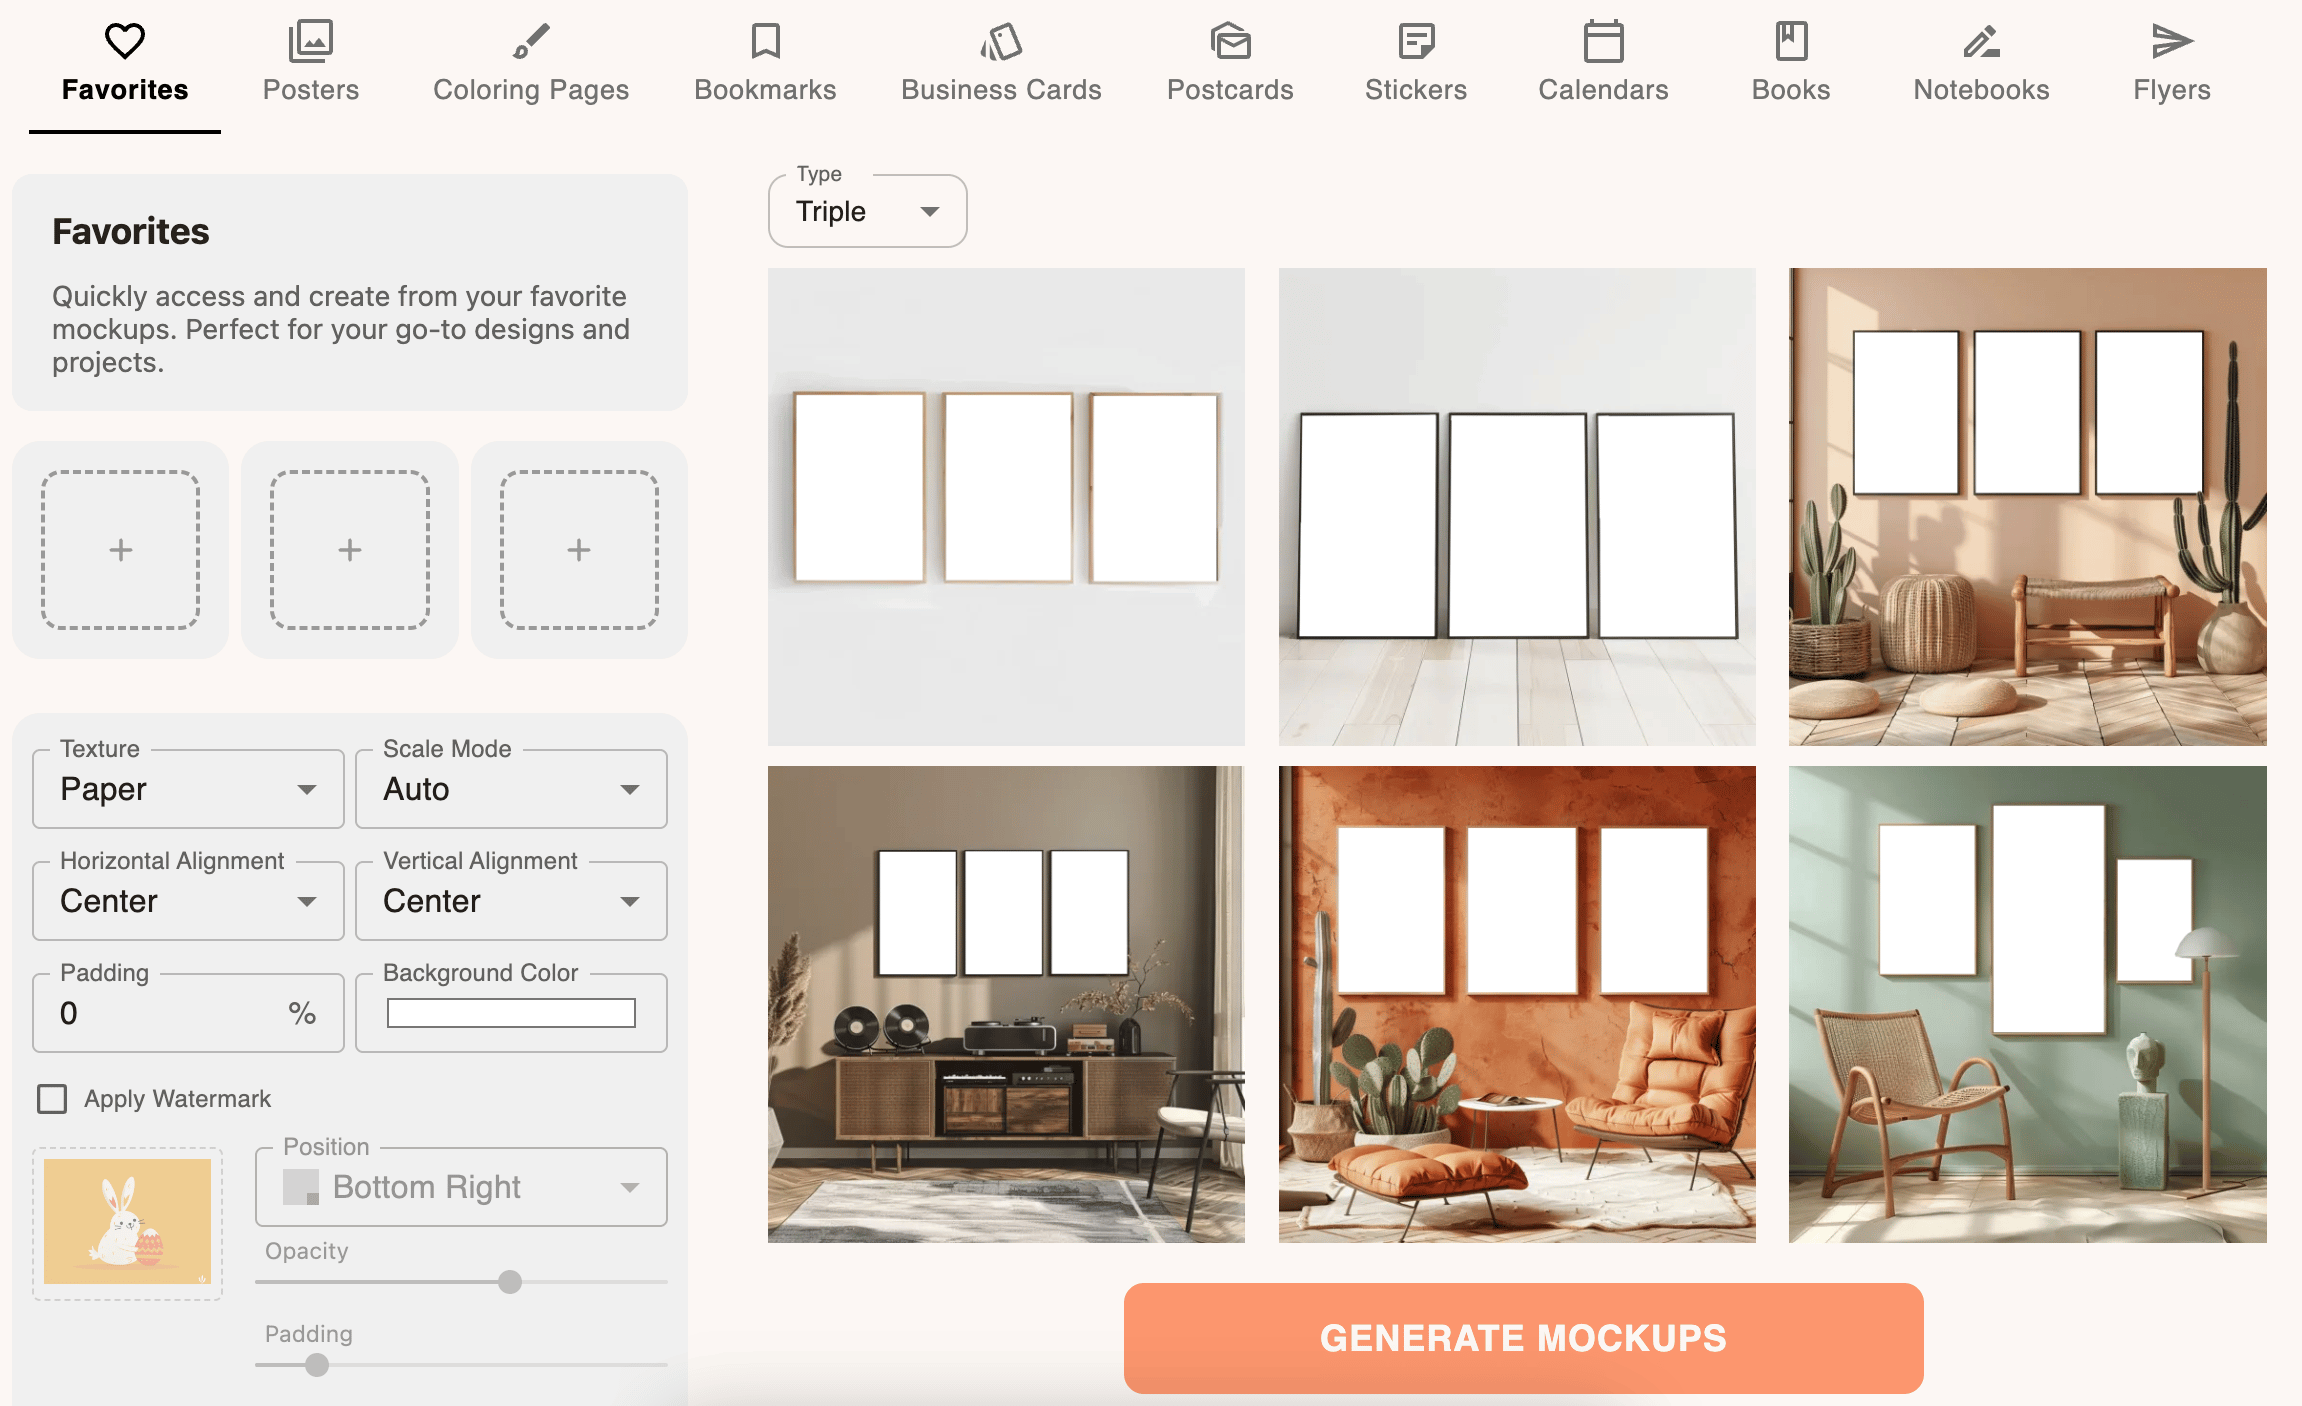The width and height of the screenshot is (2302, 1406).
Task: Add a design to the first upload slot
Action: (120, 550)
